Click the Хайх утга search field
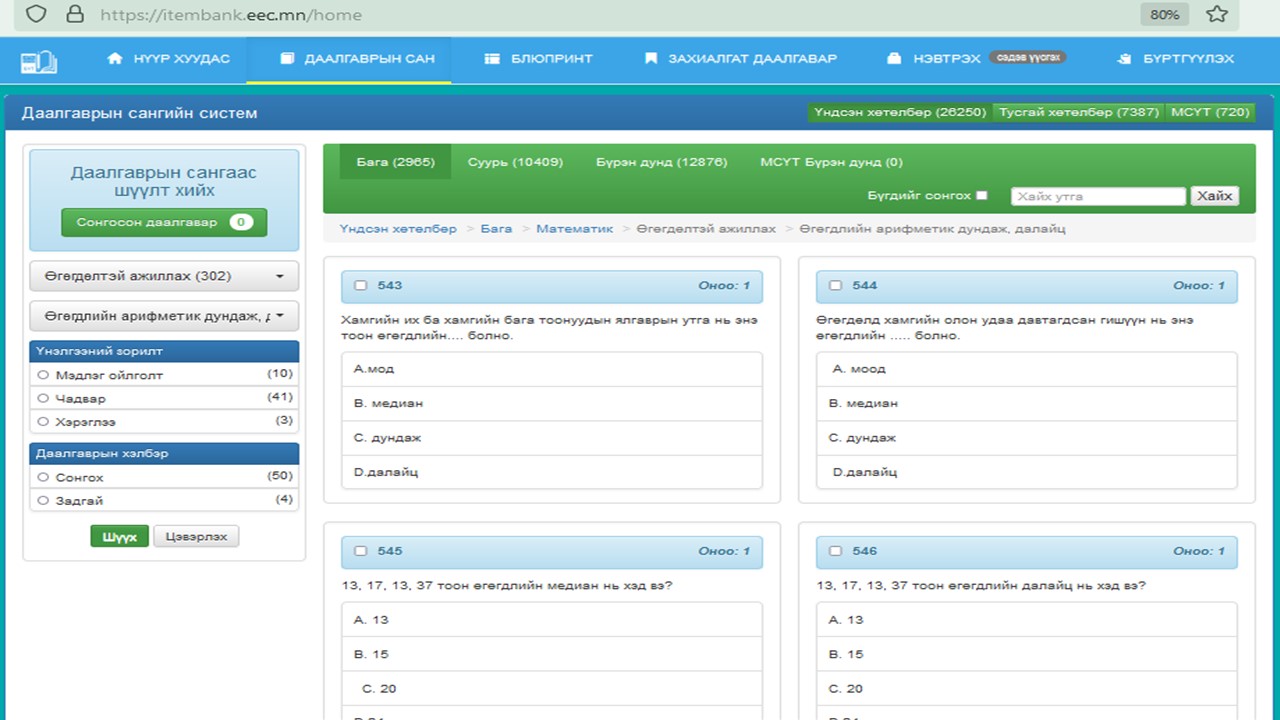Image resolution: width=1280 pixels, height=720 pixels. 1097,196
